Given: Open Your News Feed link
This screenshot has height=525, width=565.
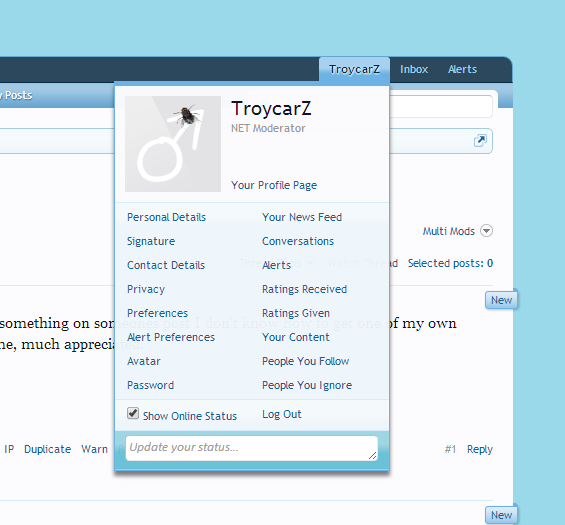Looking at the screenshot, I should coord(302,217).
